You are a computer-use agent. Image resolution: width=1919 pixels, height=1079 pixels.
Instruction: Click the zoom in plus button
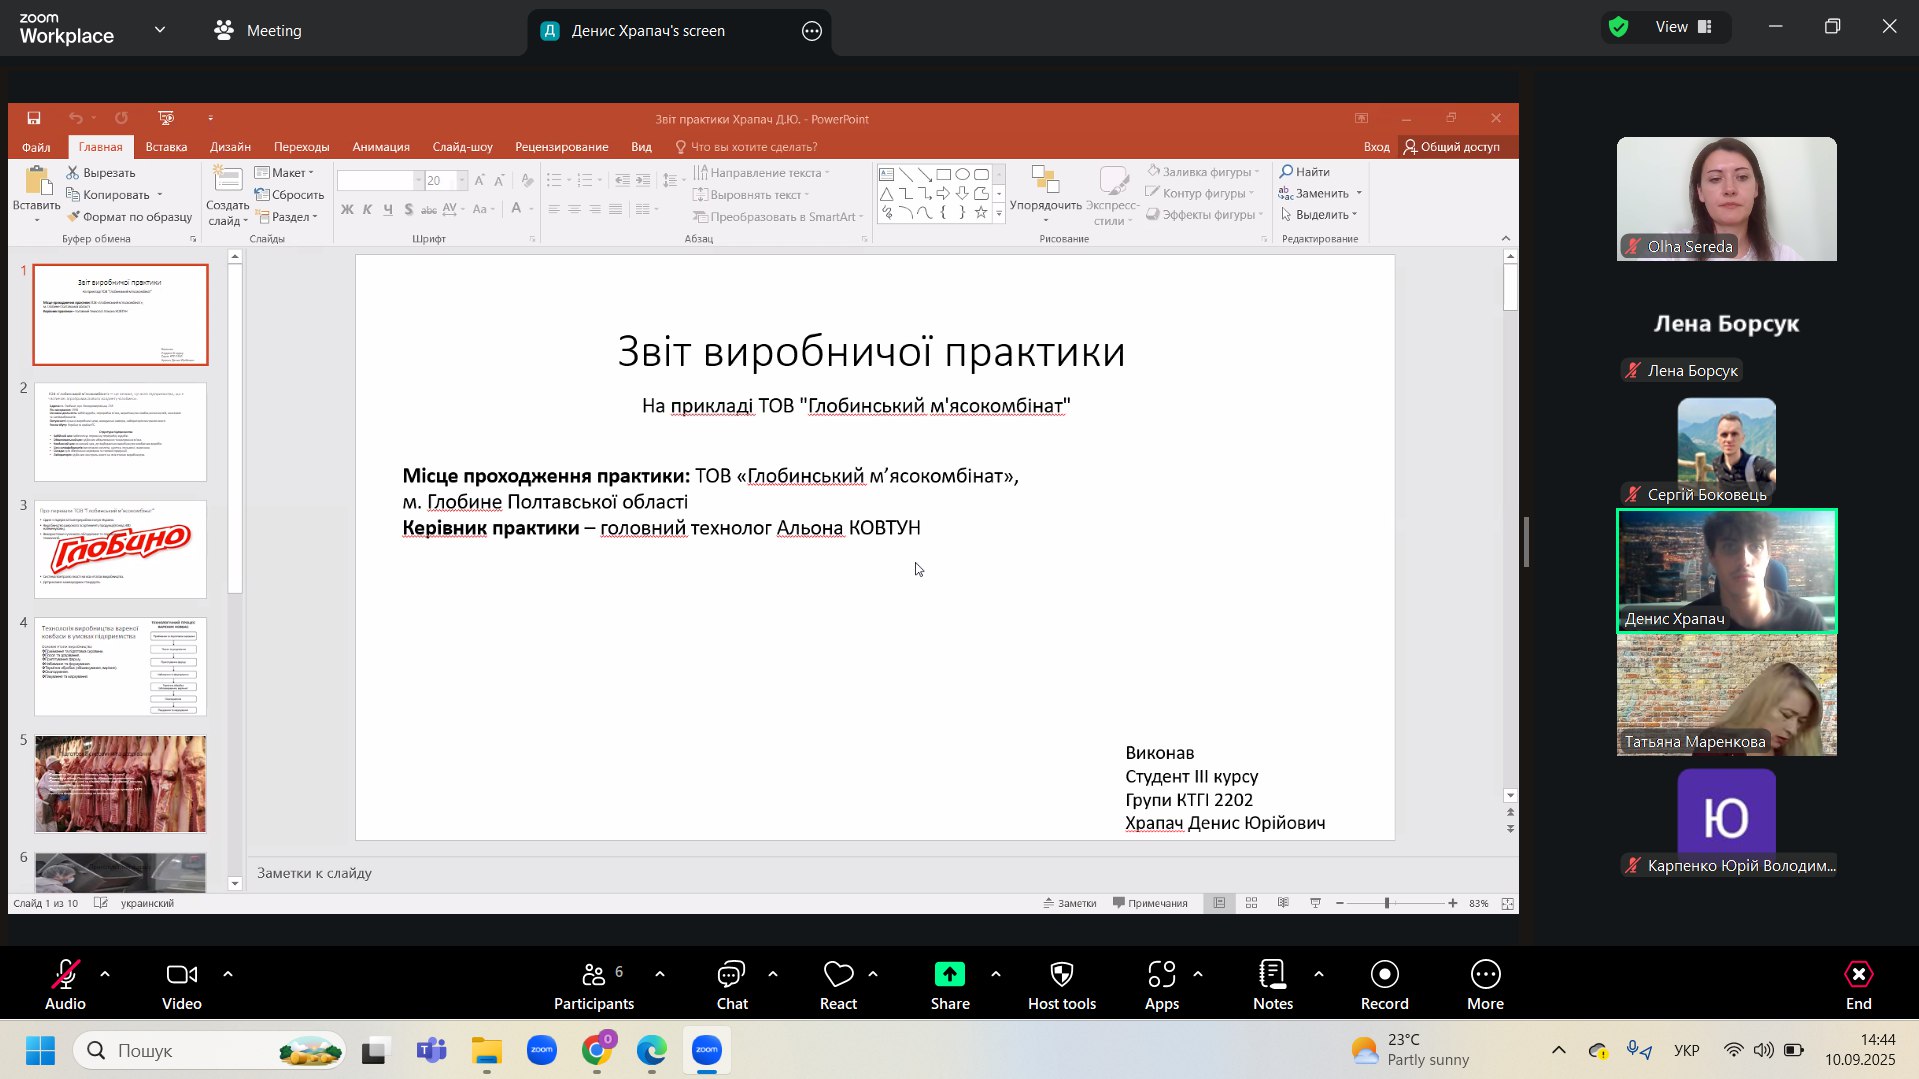[x=1452, y=903]
